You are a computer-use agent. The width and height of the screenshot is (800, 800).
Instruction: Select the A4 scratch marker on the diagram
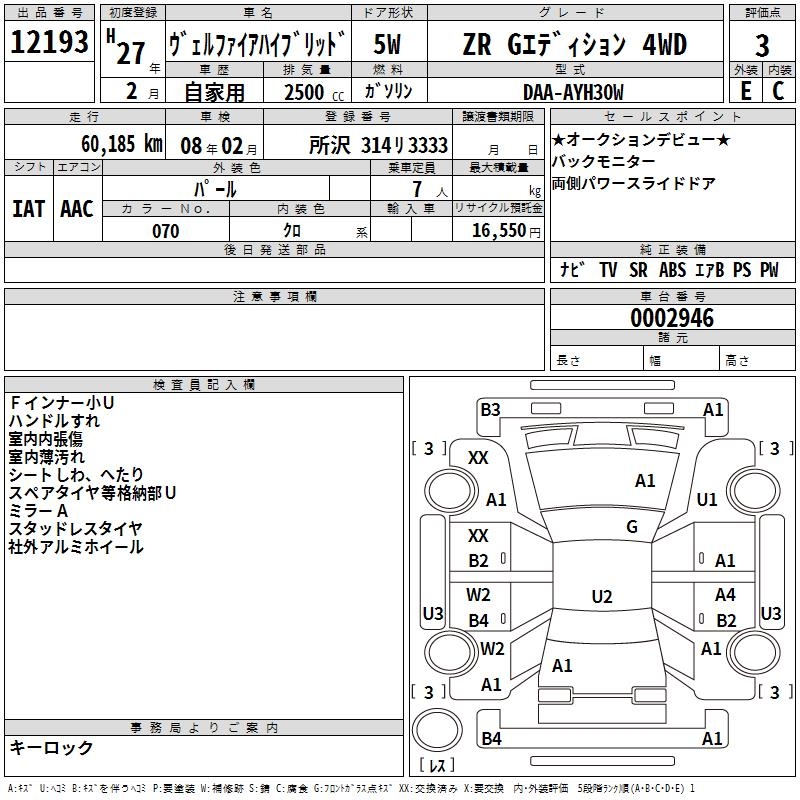click(725, 595)
